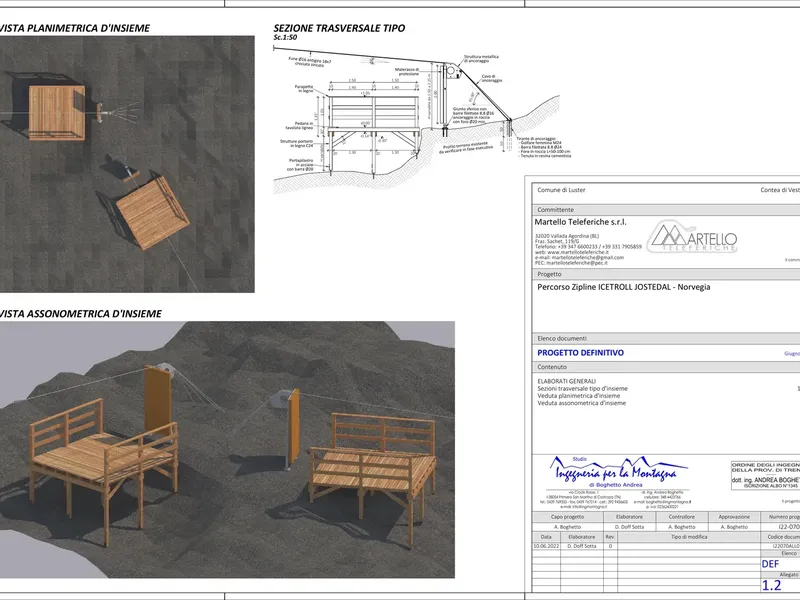This screenshot has height=600, width=800.
Task: Click 'Percorso Zipline ICETROLL JOSTEDAL - Norvegia' title
Action: pyautogui.click(x=623, y=287)
